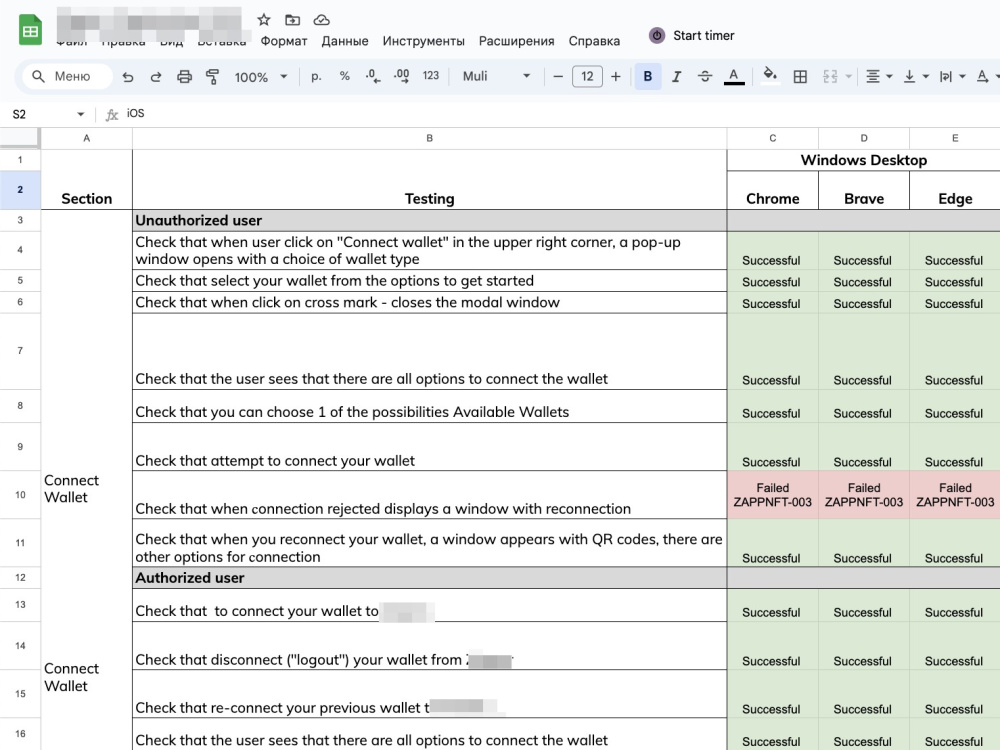Click the Undo icon
Image resolution: width=1000 pixels, height=750 pixels.
pyautogui.click(x=128, y=75)
